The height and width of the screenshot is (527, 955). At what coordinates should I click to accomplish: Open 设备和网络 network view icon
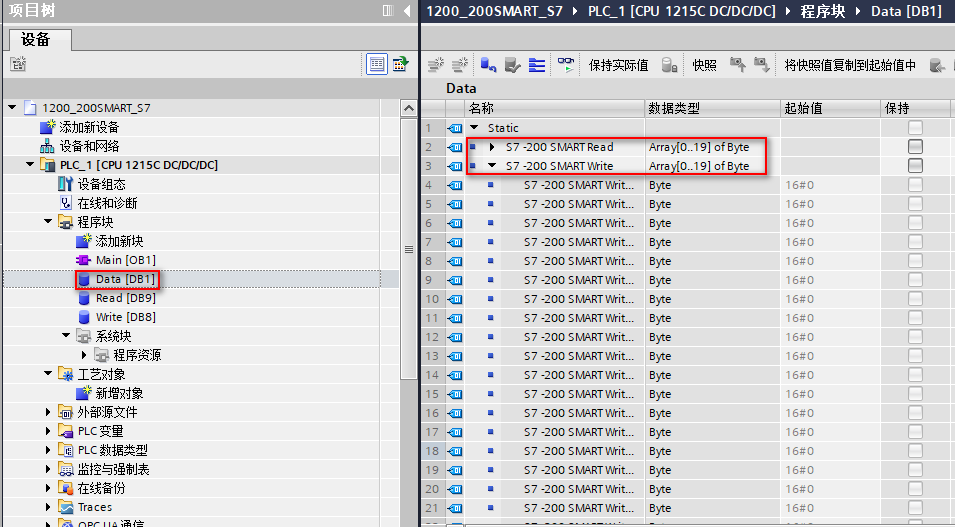point(47,146)
